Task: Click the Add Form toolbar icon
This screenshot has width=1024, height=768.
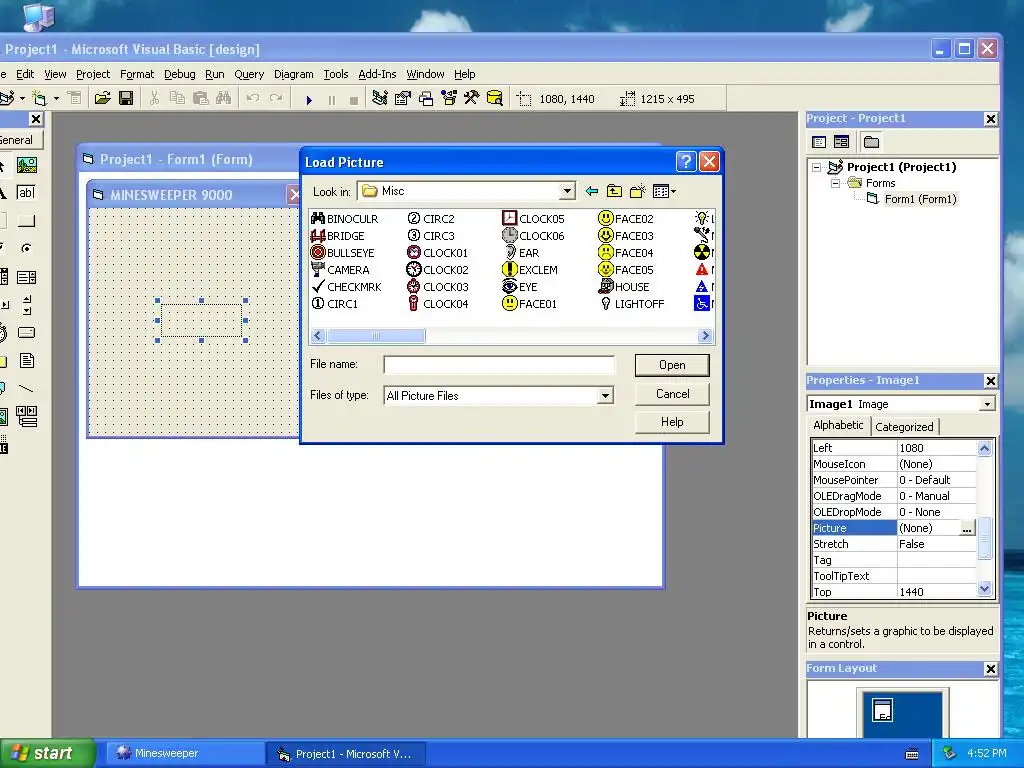Action: click(x=40, y=99)
